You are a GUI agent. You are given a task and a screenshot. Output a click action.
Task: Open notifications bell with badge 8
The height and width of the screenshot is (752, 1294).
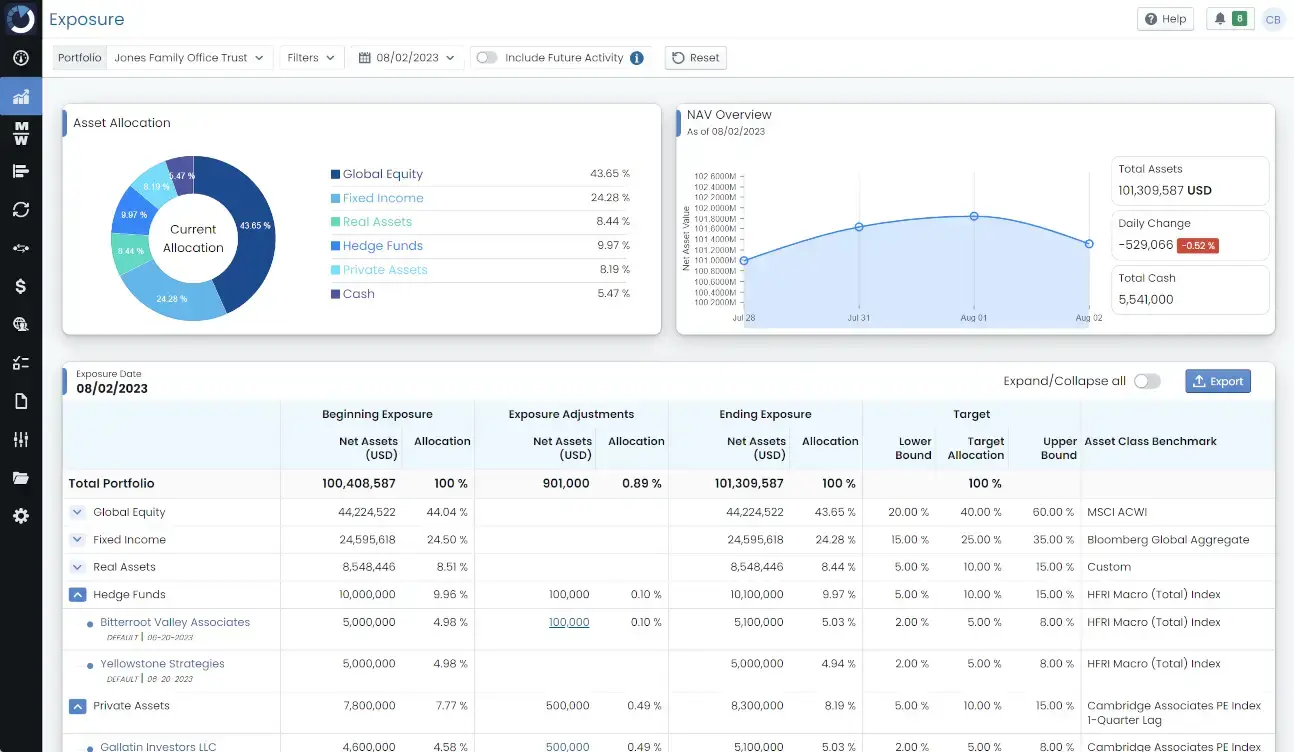click(1229, 19)
